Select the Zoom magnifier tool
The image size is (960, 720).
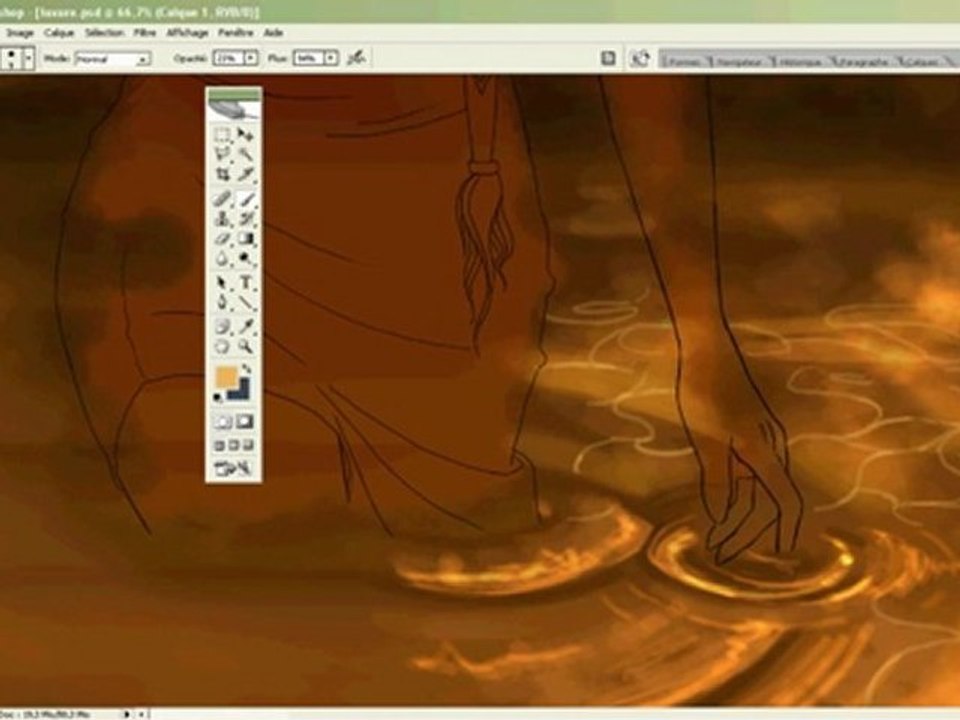pos(246,347)
